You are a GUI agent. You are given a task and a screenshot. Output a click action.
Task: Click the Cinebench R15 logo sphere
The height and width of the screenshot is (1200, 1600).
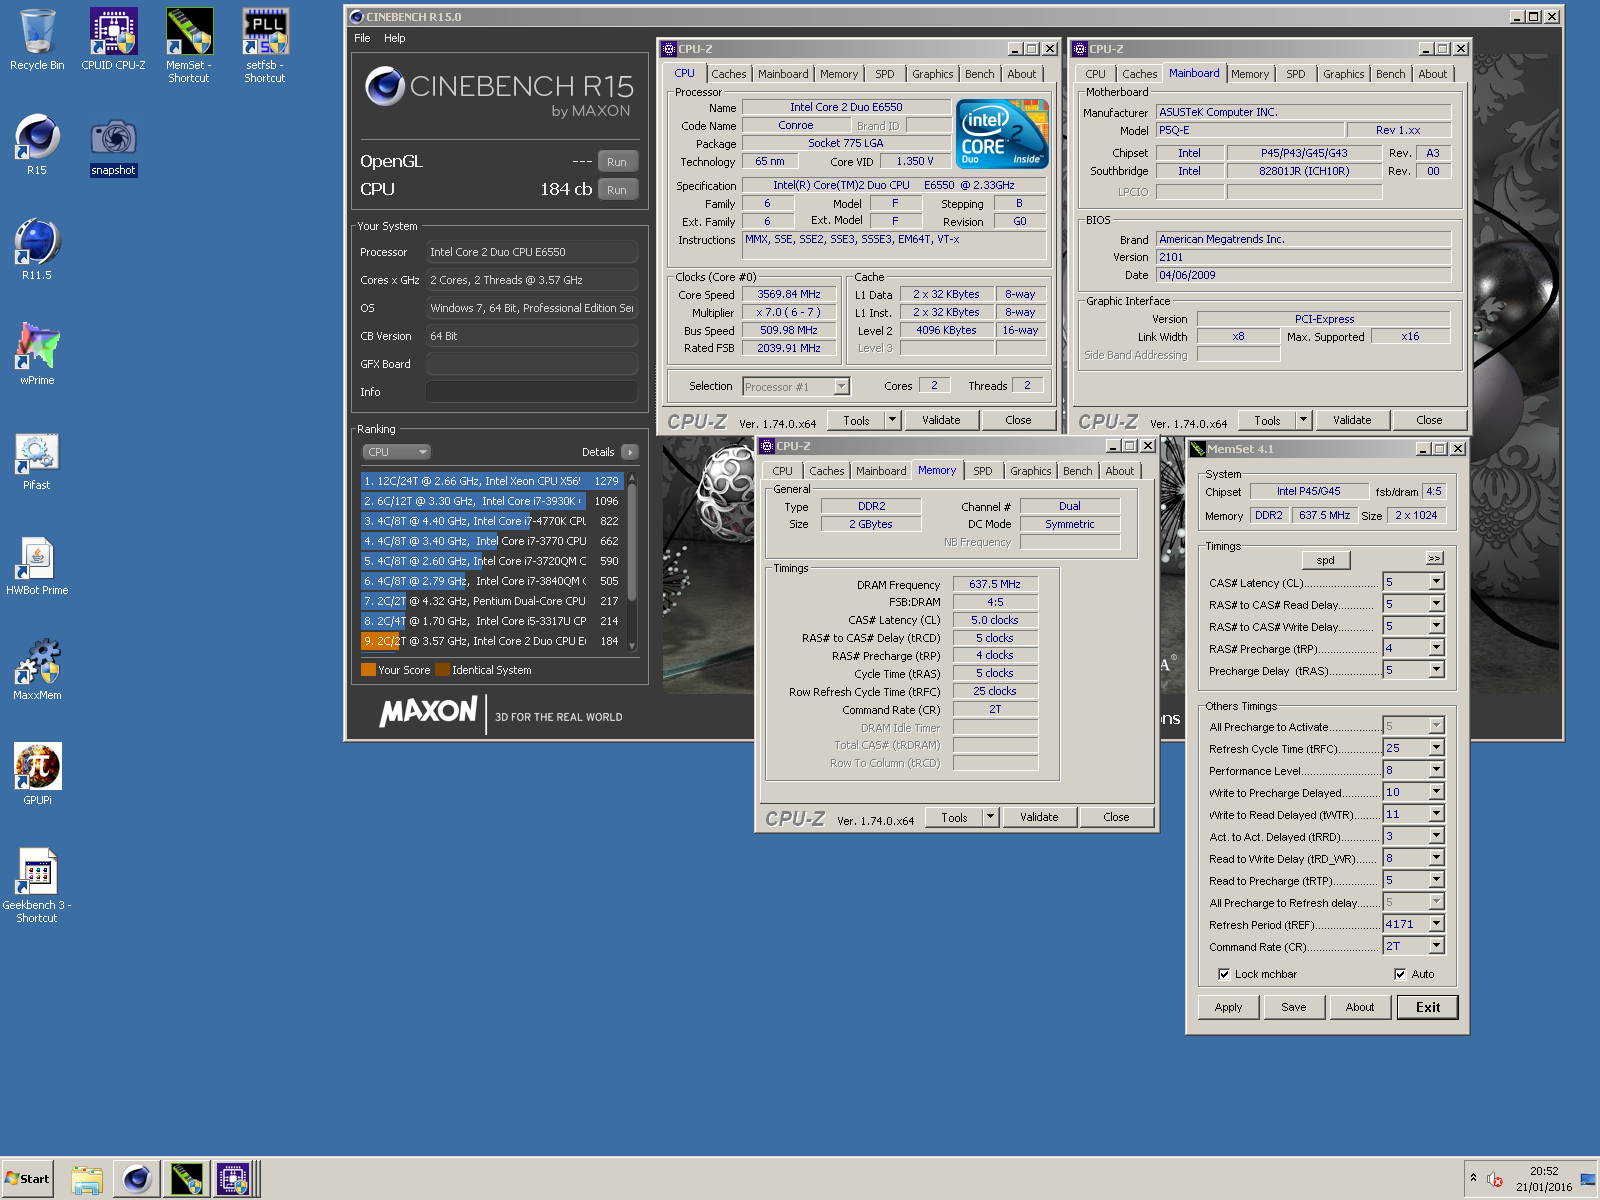pyautogui.click(x=384, y=86)
